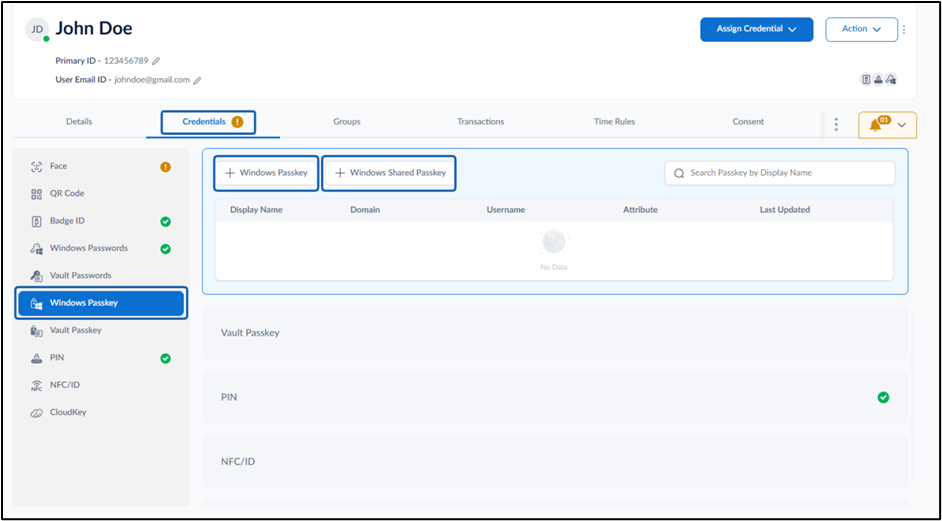Image resolution: width=942 pixels, height=521 pixels.
Task: Select Windows Passkey in the sidebar
Action: [x=101, y=303]
